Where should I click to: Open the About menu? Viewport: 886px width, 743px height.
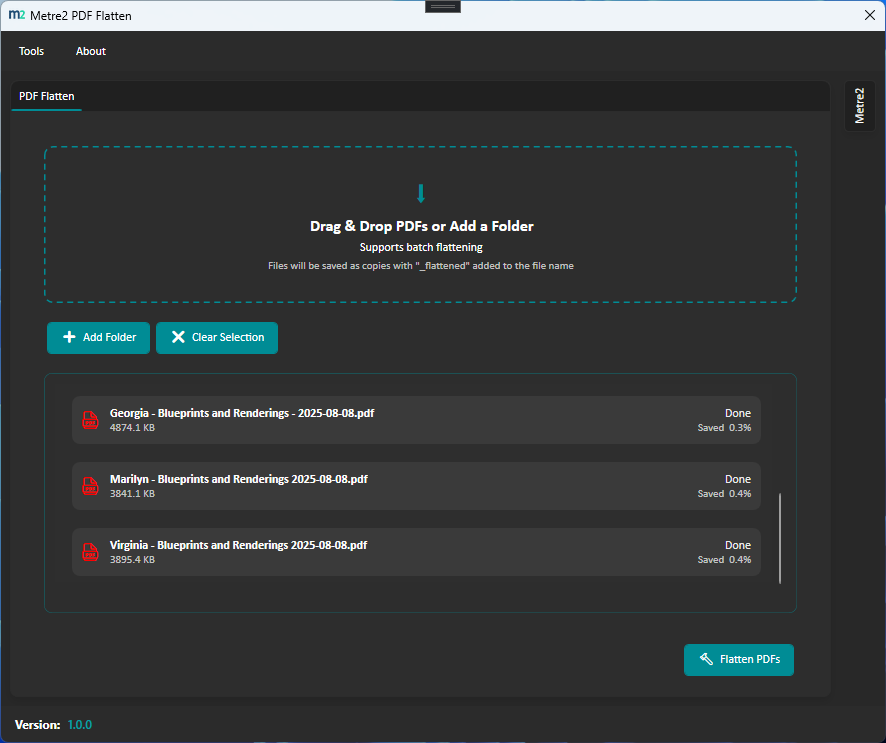(90, 51)
